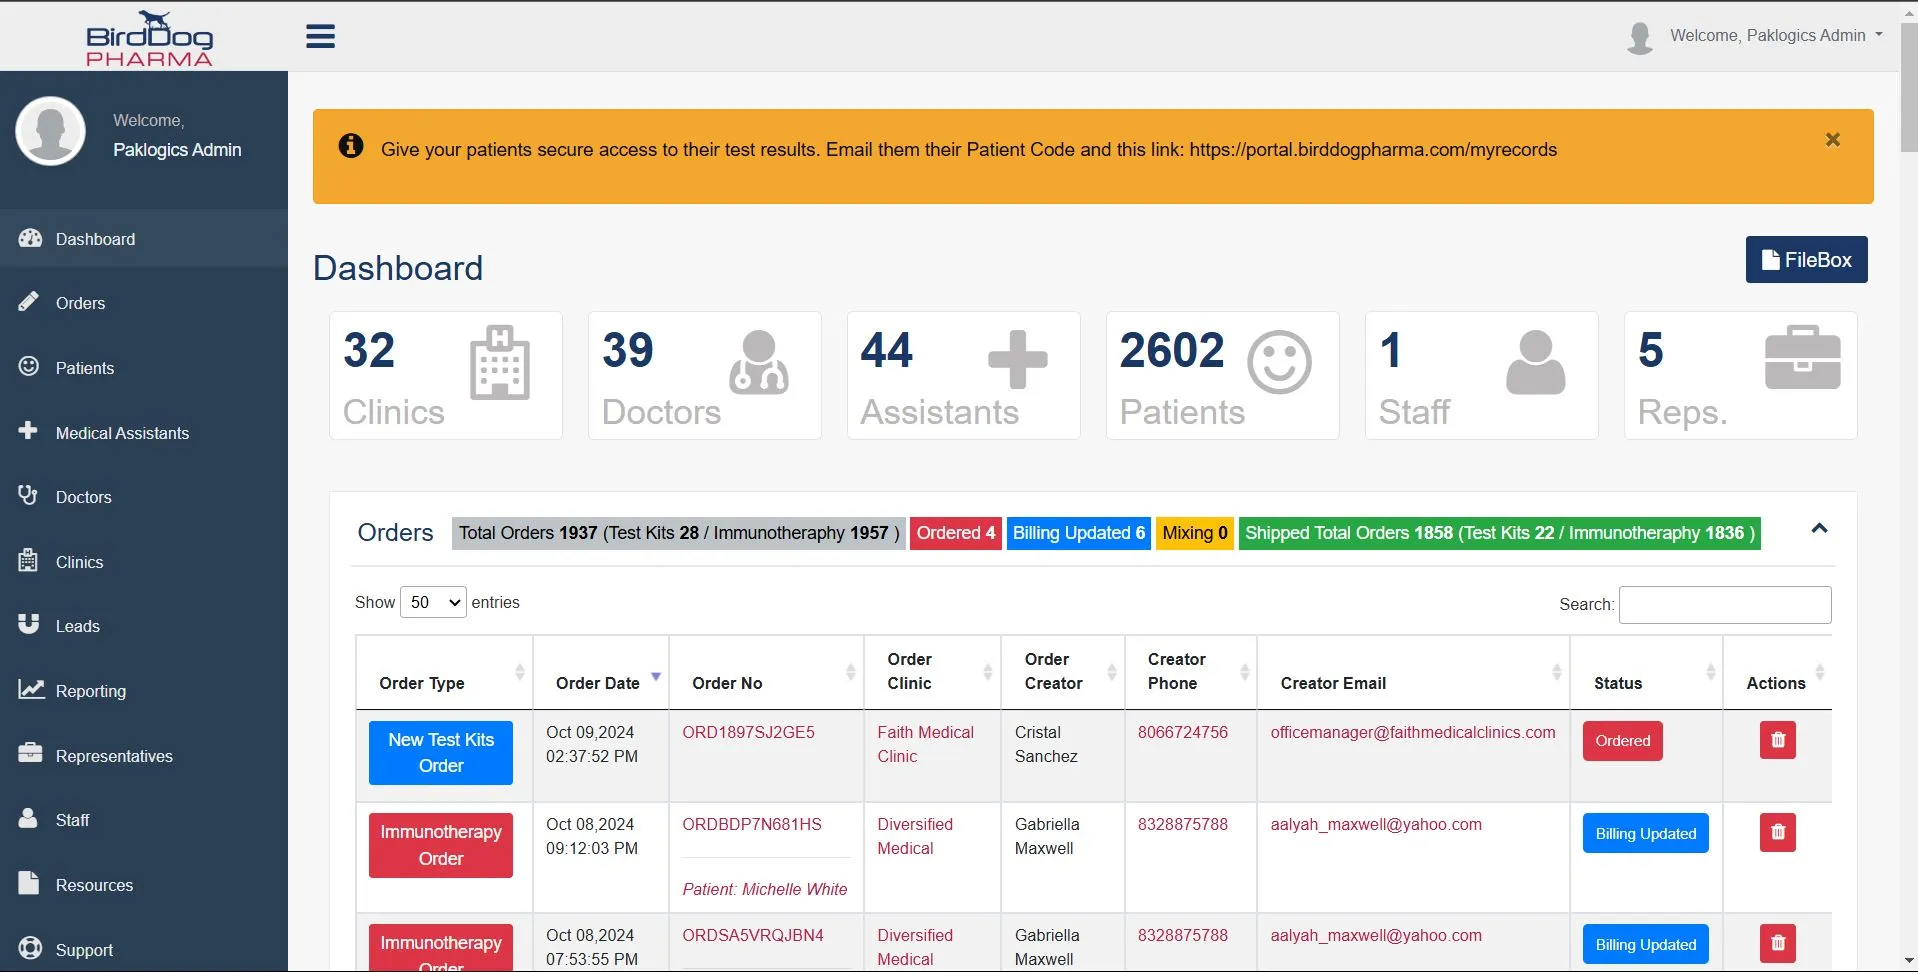Collapse the Orders panel with the chevron
The image size is (1918, 972).
click(1819, 529)
